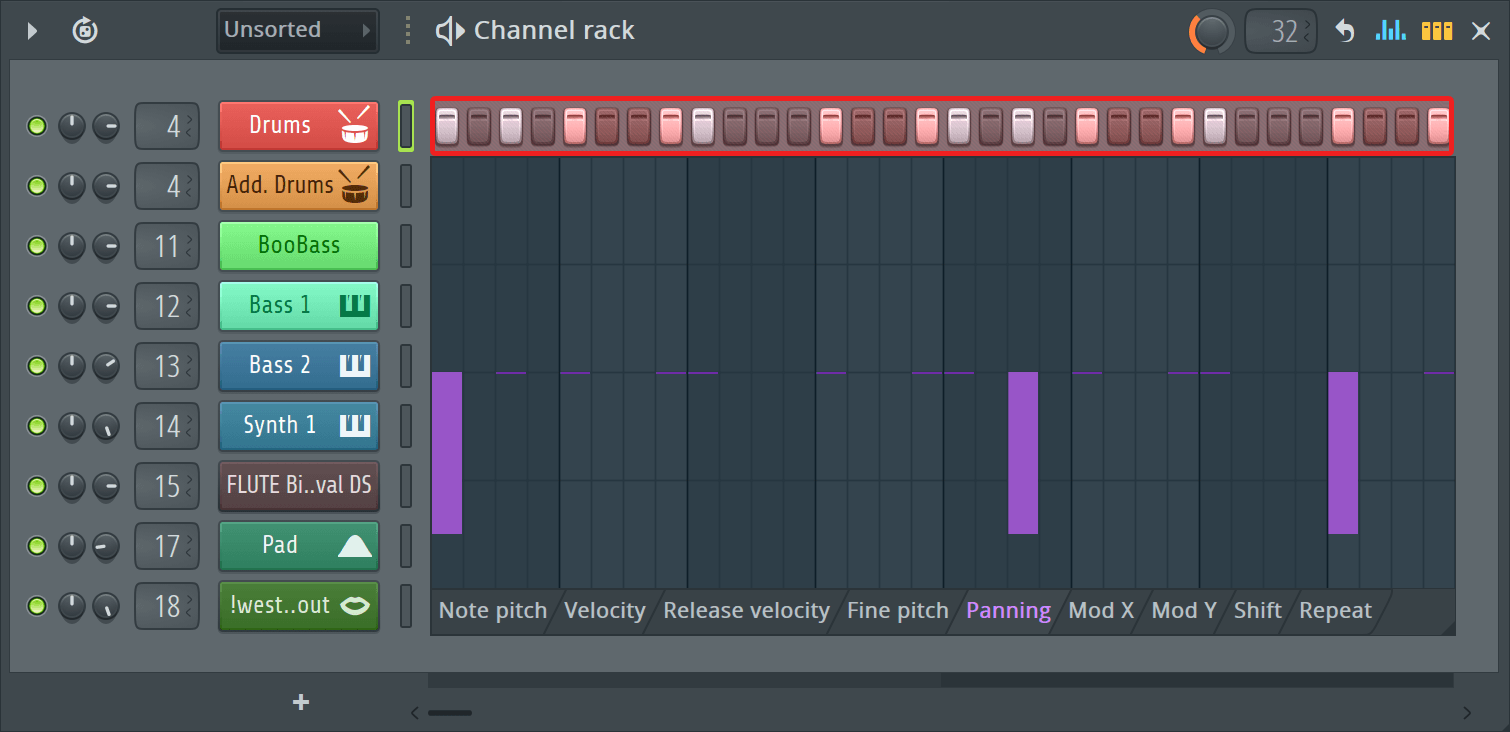Image resolution: width=1510 pixels, height=732 pixels.
Task: Switch to the Mod X tab
Action: tap(1101, 611)
